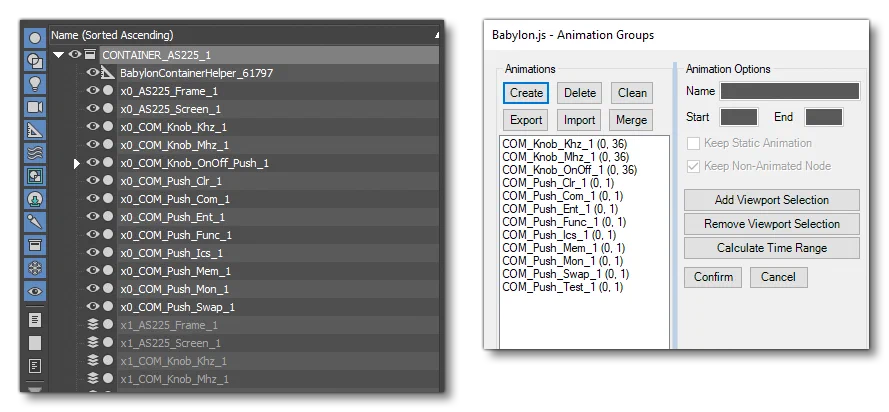Viewport: 889px width, 412px height.
Task: Click helper icon of BabylonContainerHelper_61797
Action: click(108, 73)
